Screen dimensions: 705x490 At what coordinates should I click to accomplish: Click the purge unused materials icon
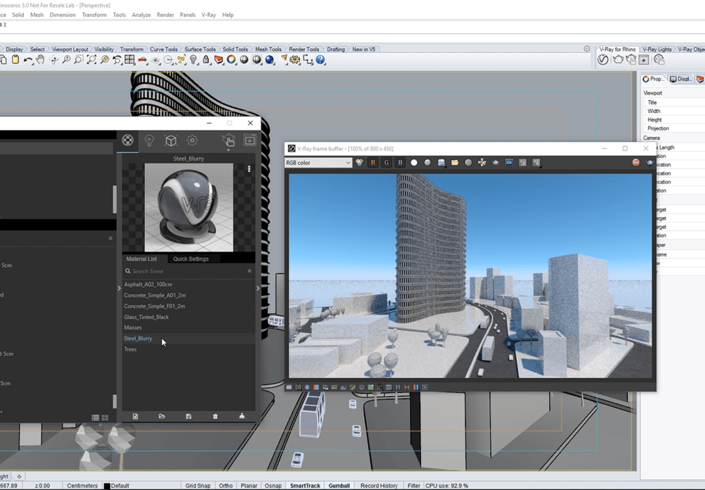pyautogui.click(x=242, y=416)
